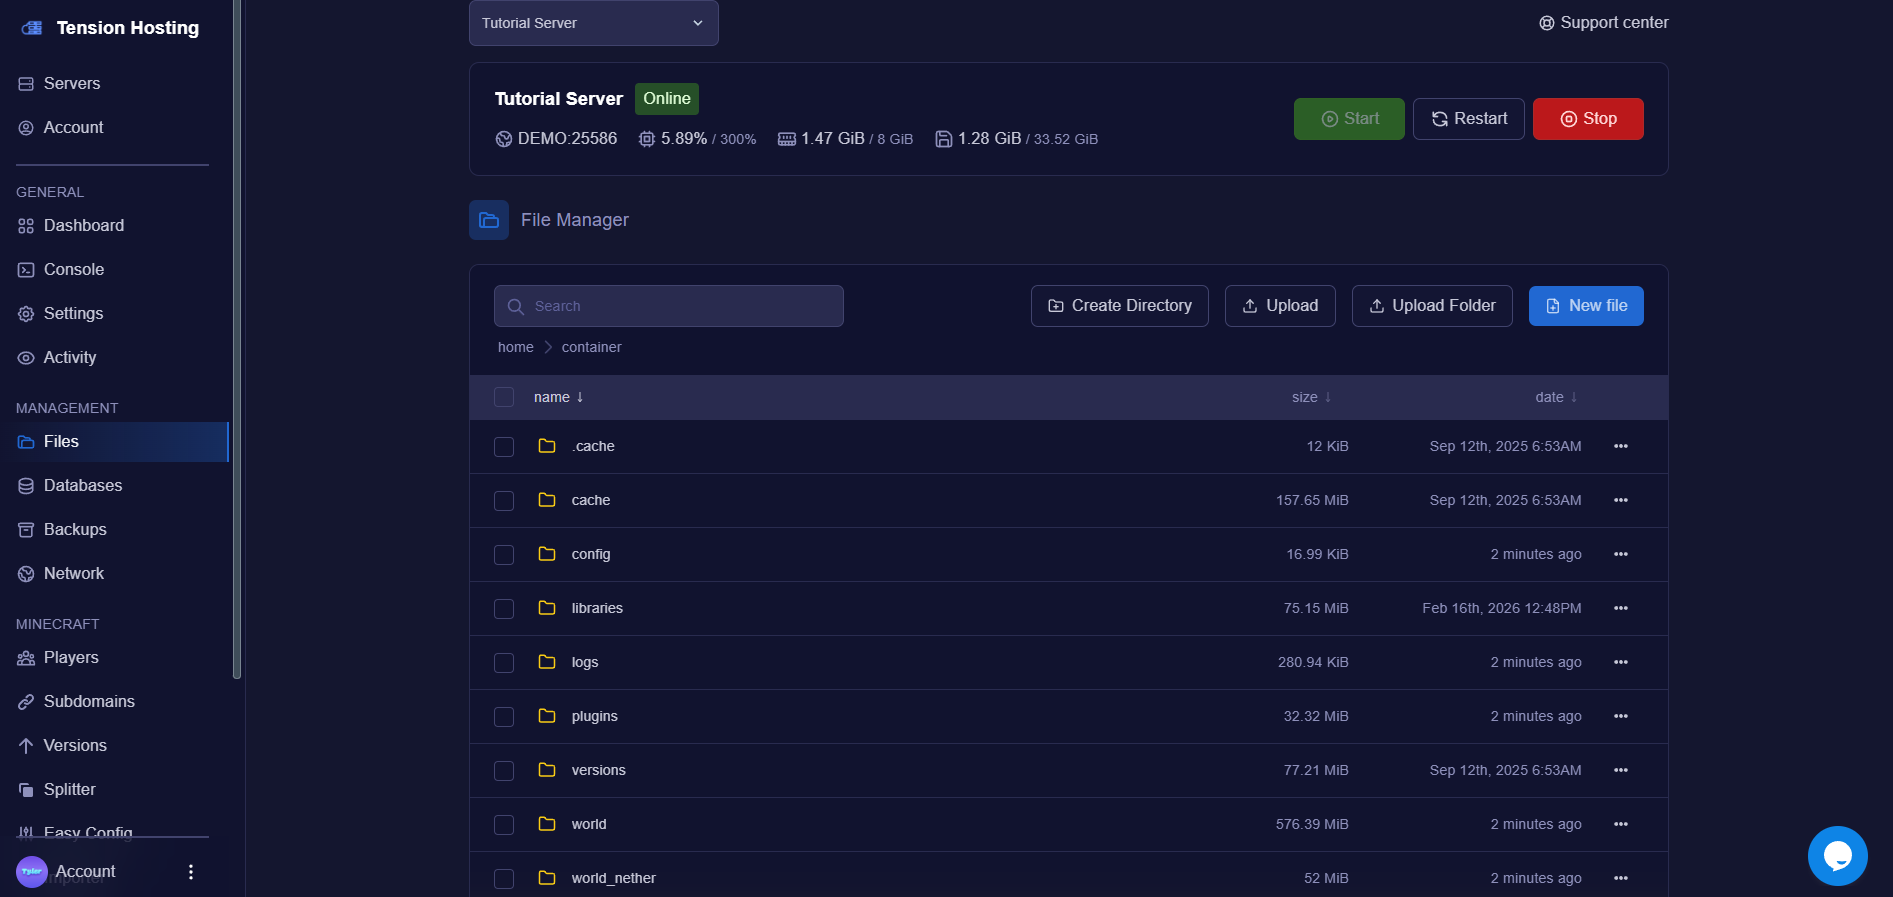Viewport: 1893px width, 897px height.
Task: Open account options three-dot menu
Action: 191,872
